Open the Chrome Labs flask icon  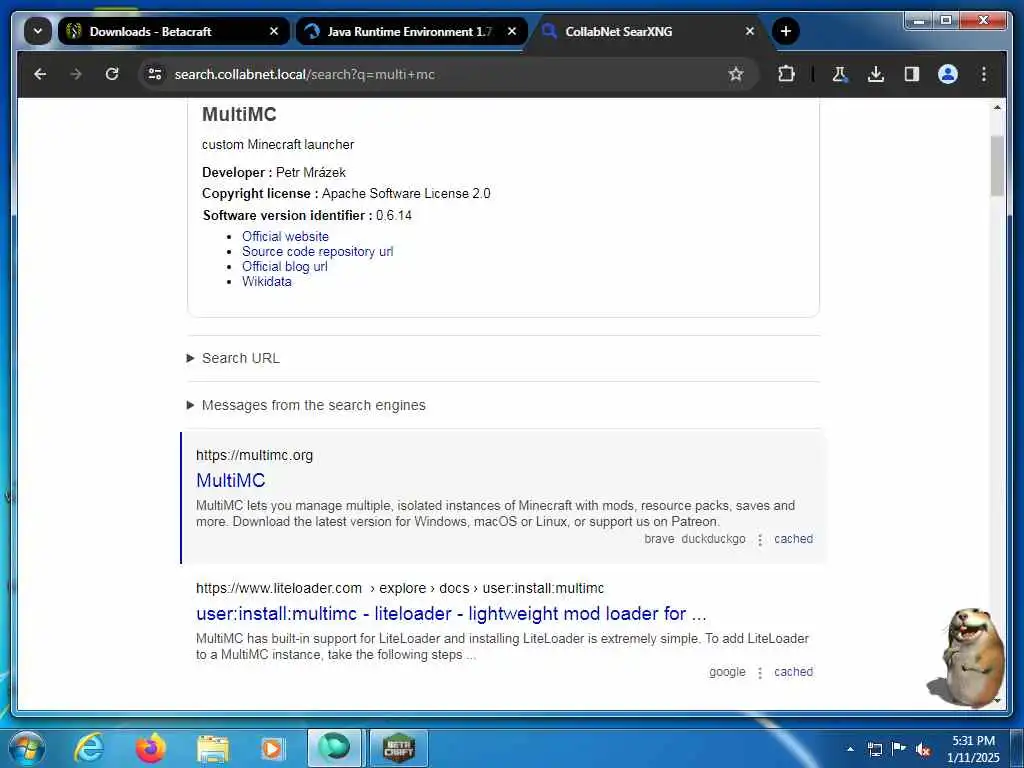(x=840, y=74)
